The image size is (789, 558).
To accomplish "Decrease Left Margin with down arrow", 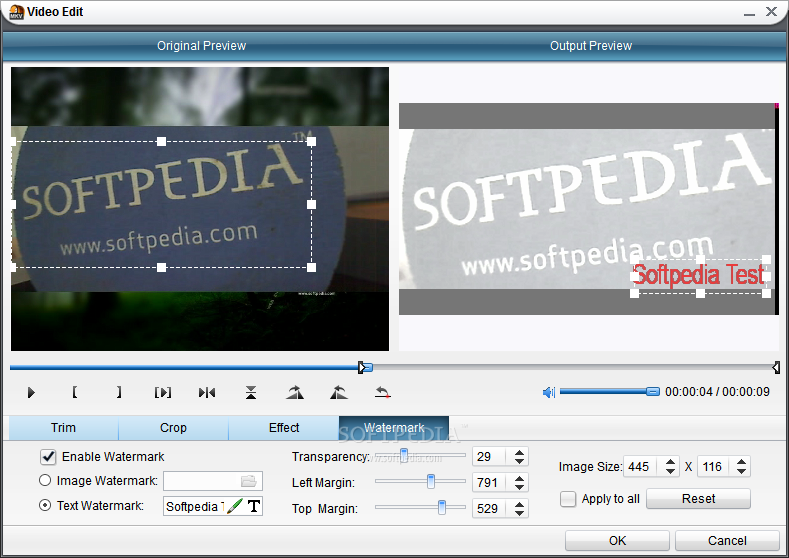I will coord(520,487).
